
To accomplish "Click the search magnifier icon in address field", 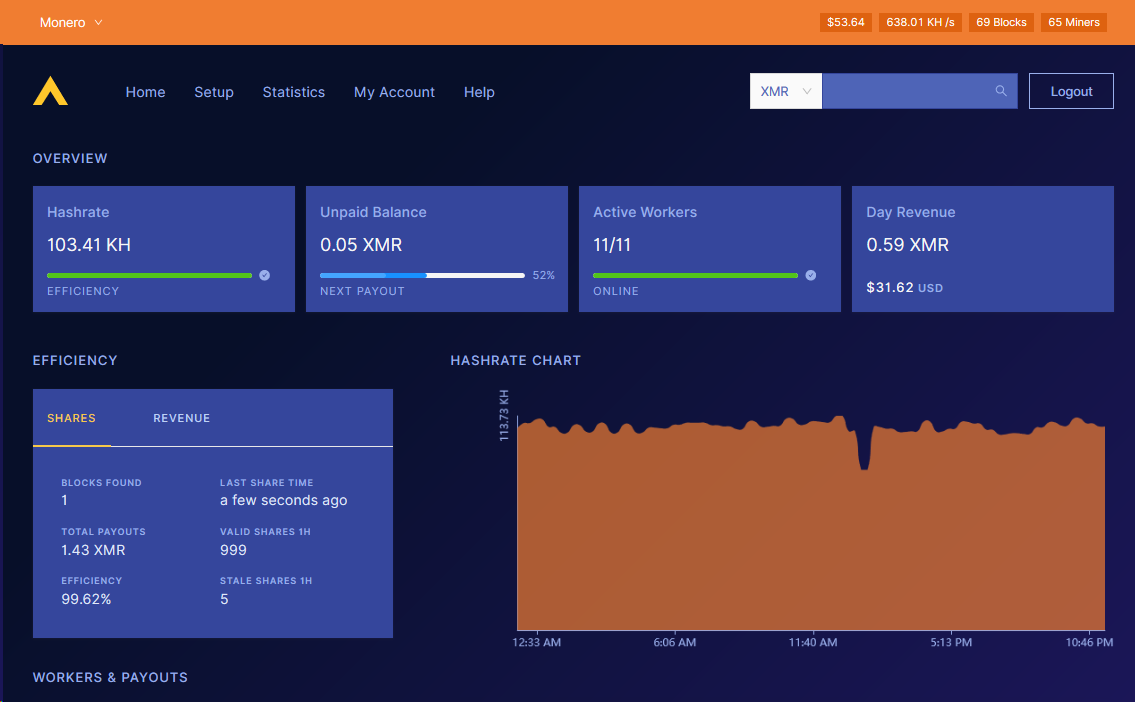I will (1001, 90).
